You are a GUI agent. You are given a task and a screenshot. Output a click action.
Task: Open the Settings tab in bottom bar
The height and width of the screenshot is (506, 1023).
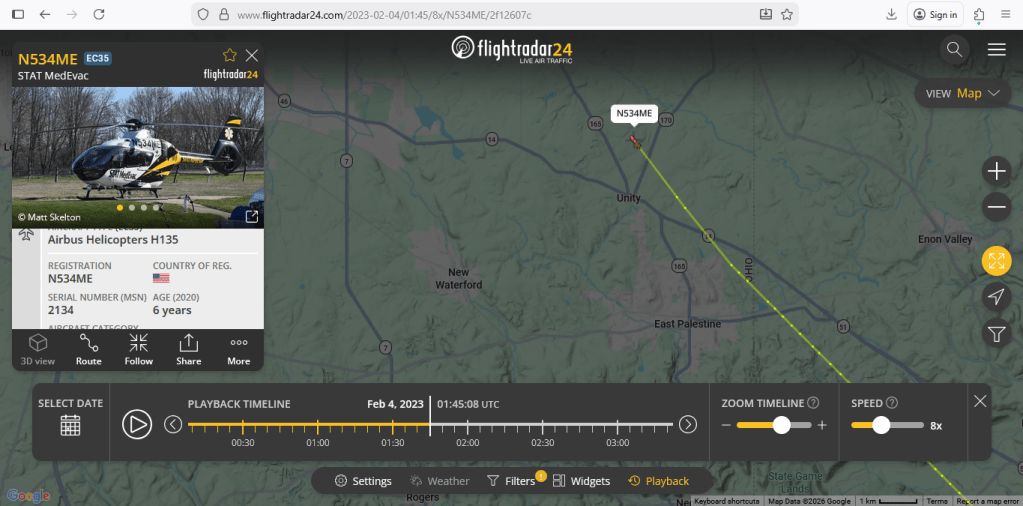tap(363, 481)
